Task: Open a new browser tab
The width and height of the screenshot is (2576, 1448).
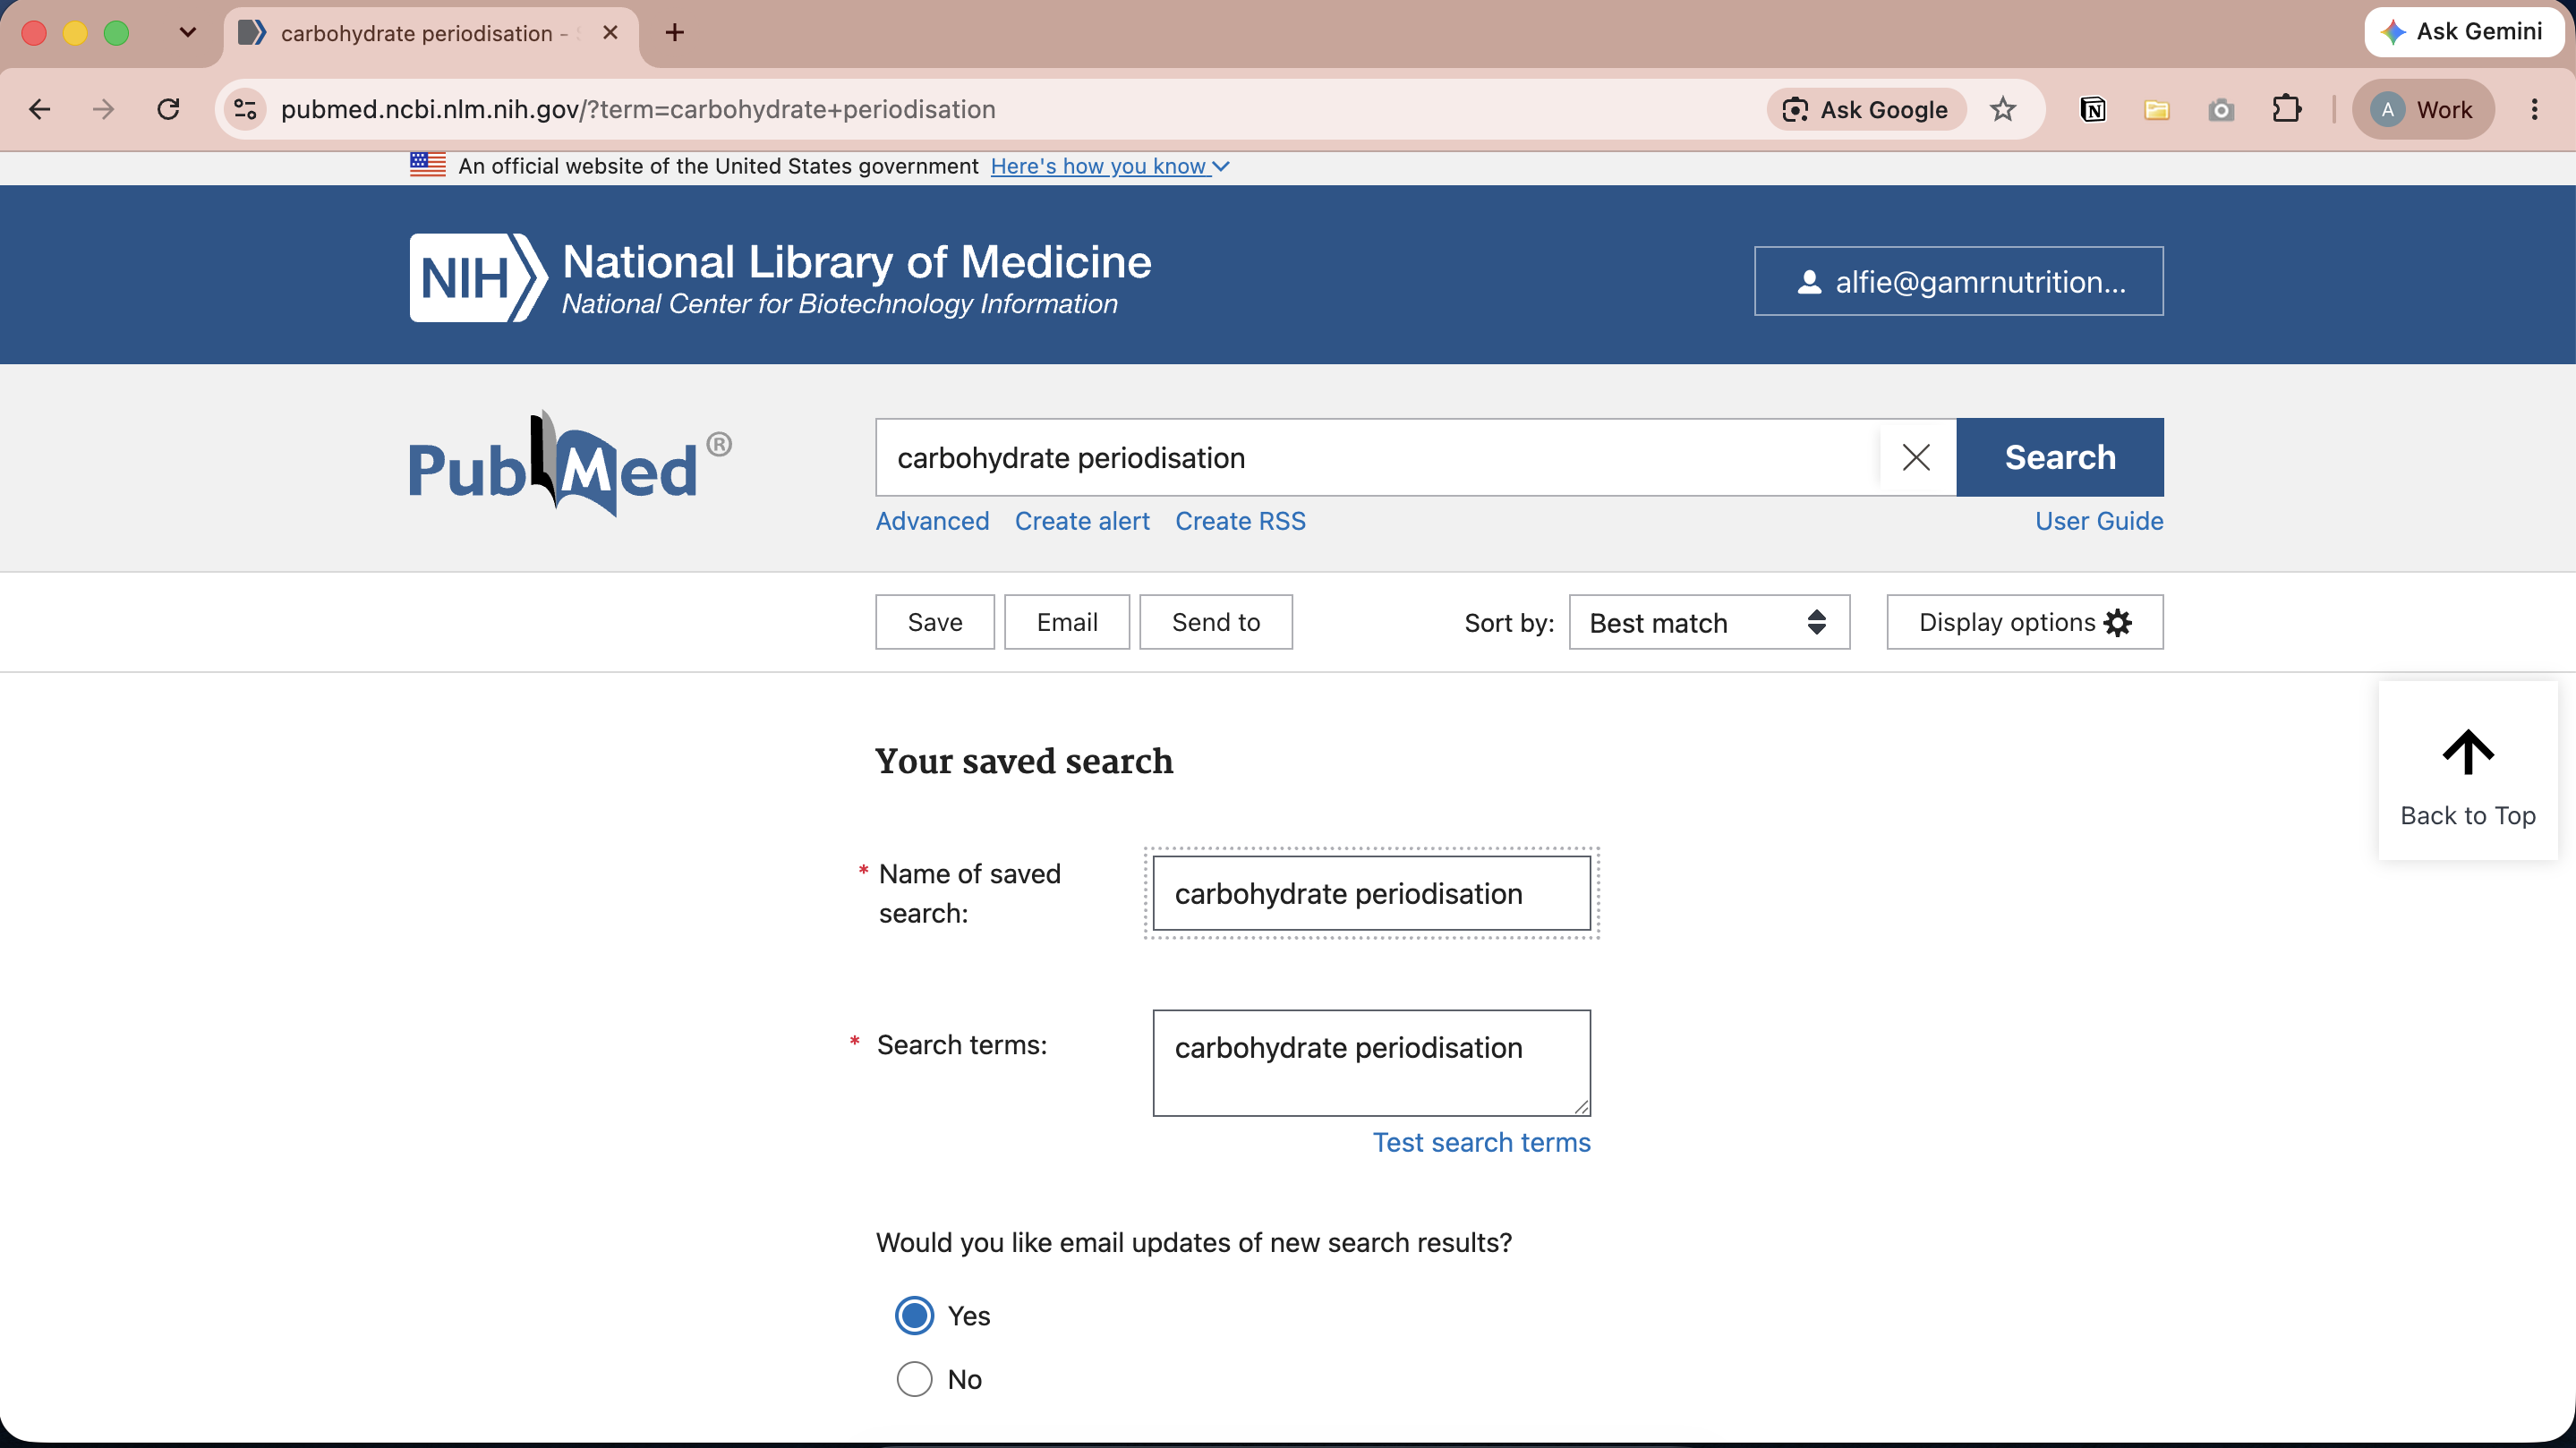Action: pos(675,33)
